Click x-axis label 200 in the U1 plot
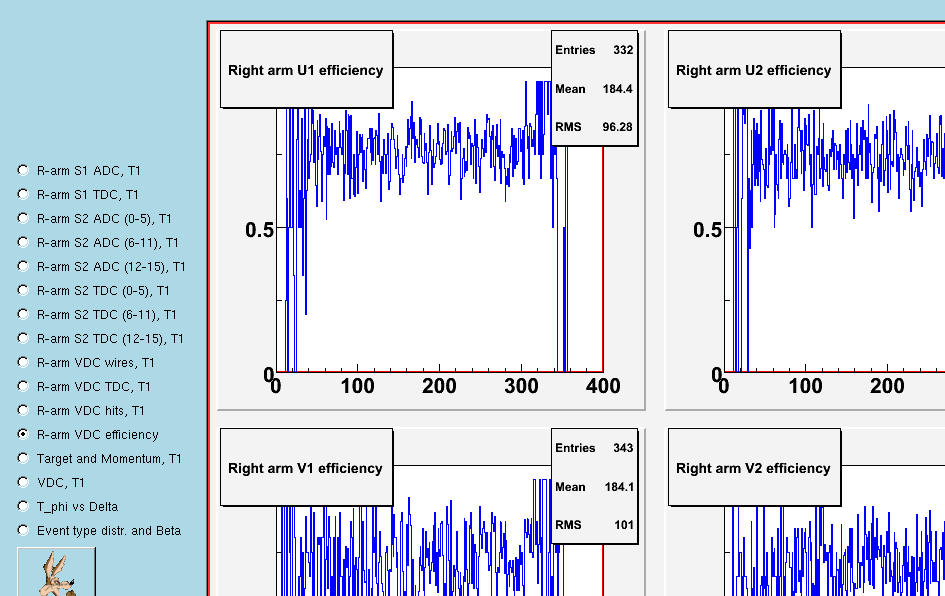The height and width of the screenshot is (596, 945). tap(439, 386)
